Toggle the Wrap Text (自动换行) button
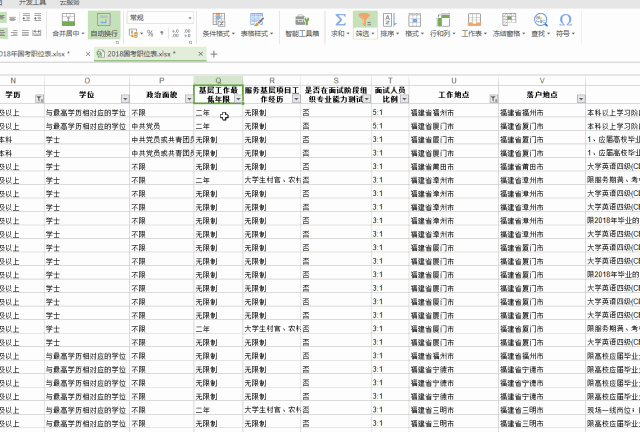The image size is (640, 432). 104,25
